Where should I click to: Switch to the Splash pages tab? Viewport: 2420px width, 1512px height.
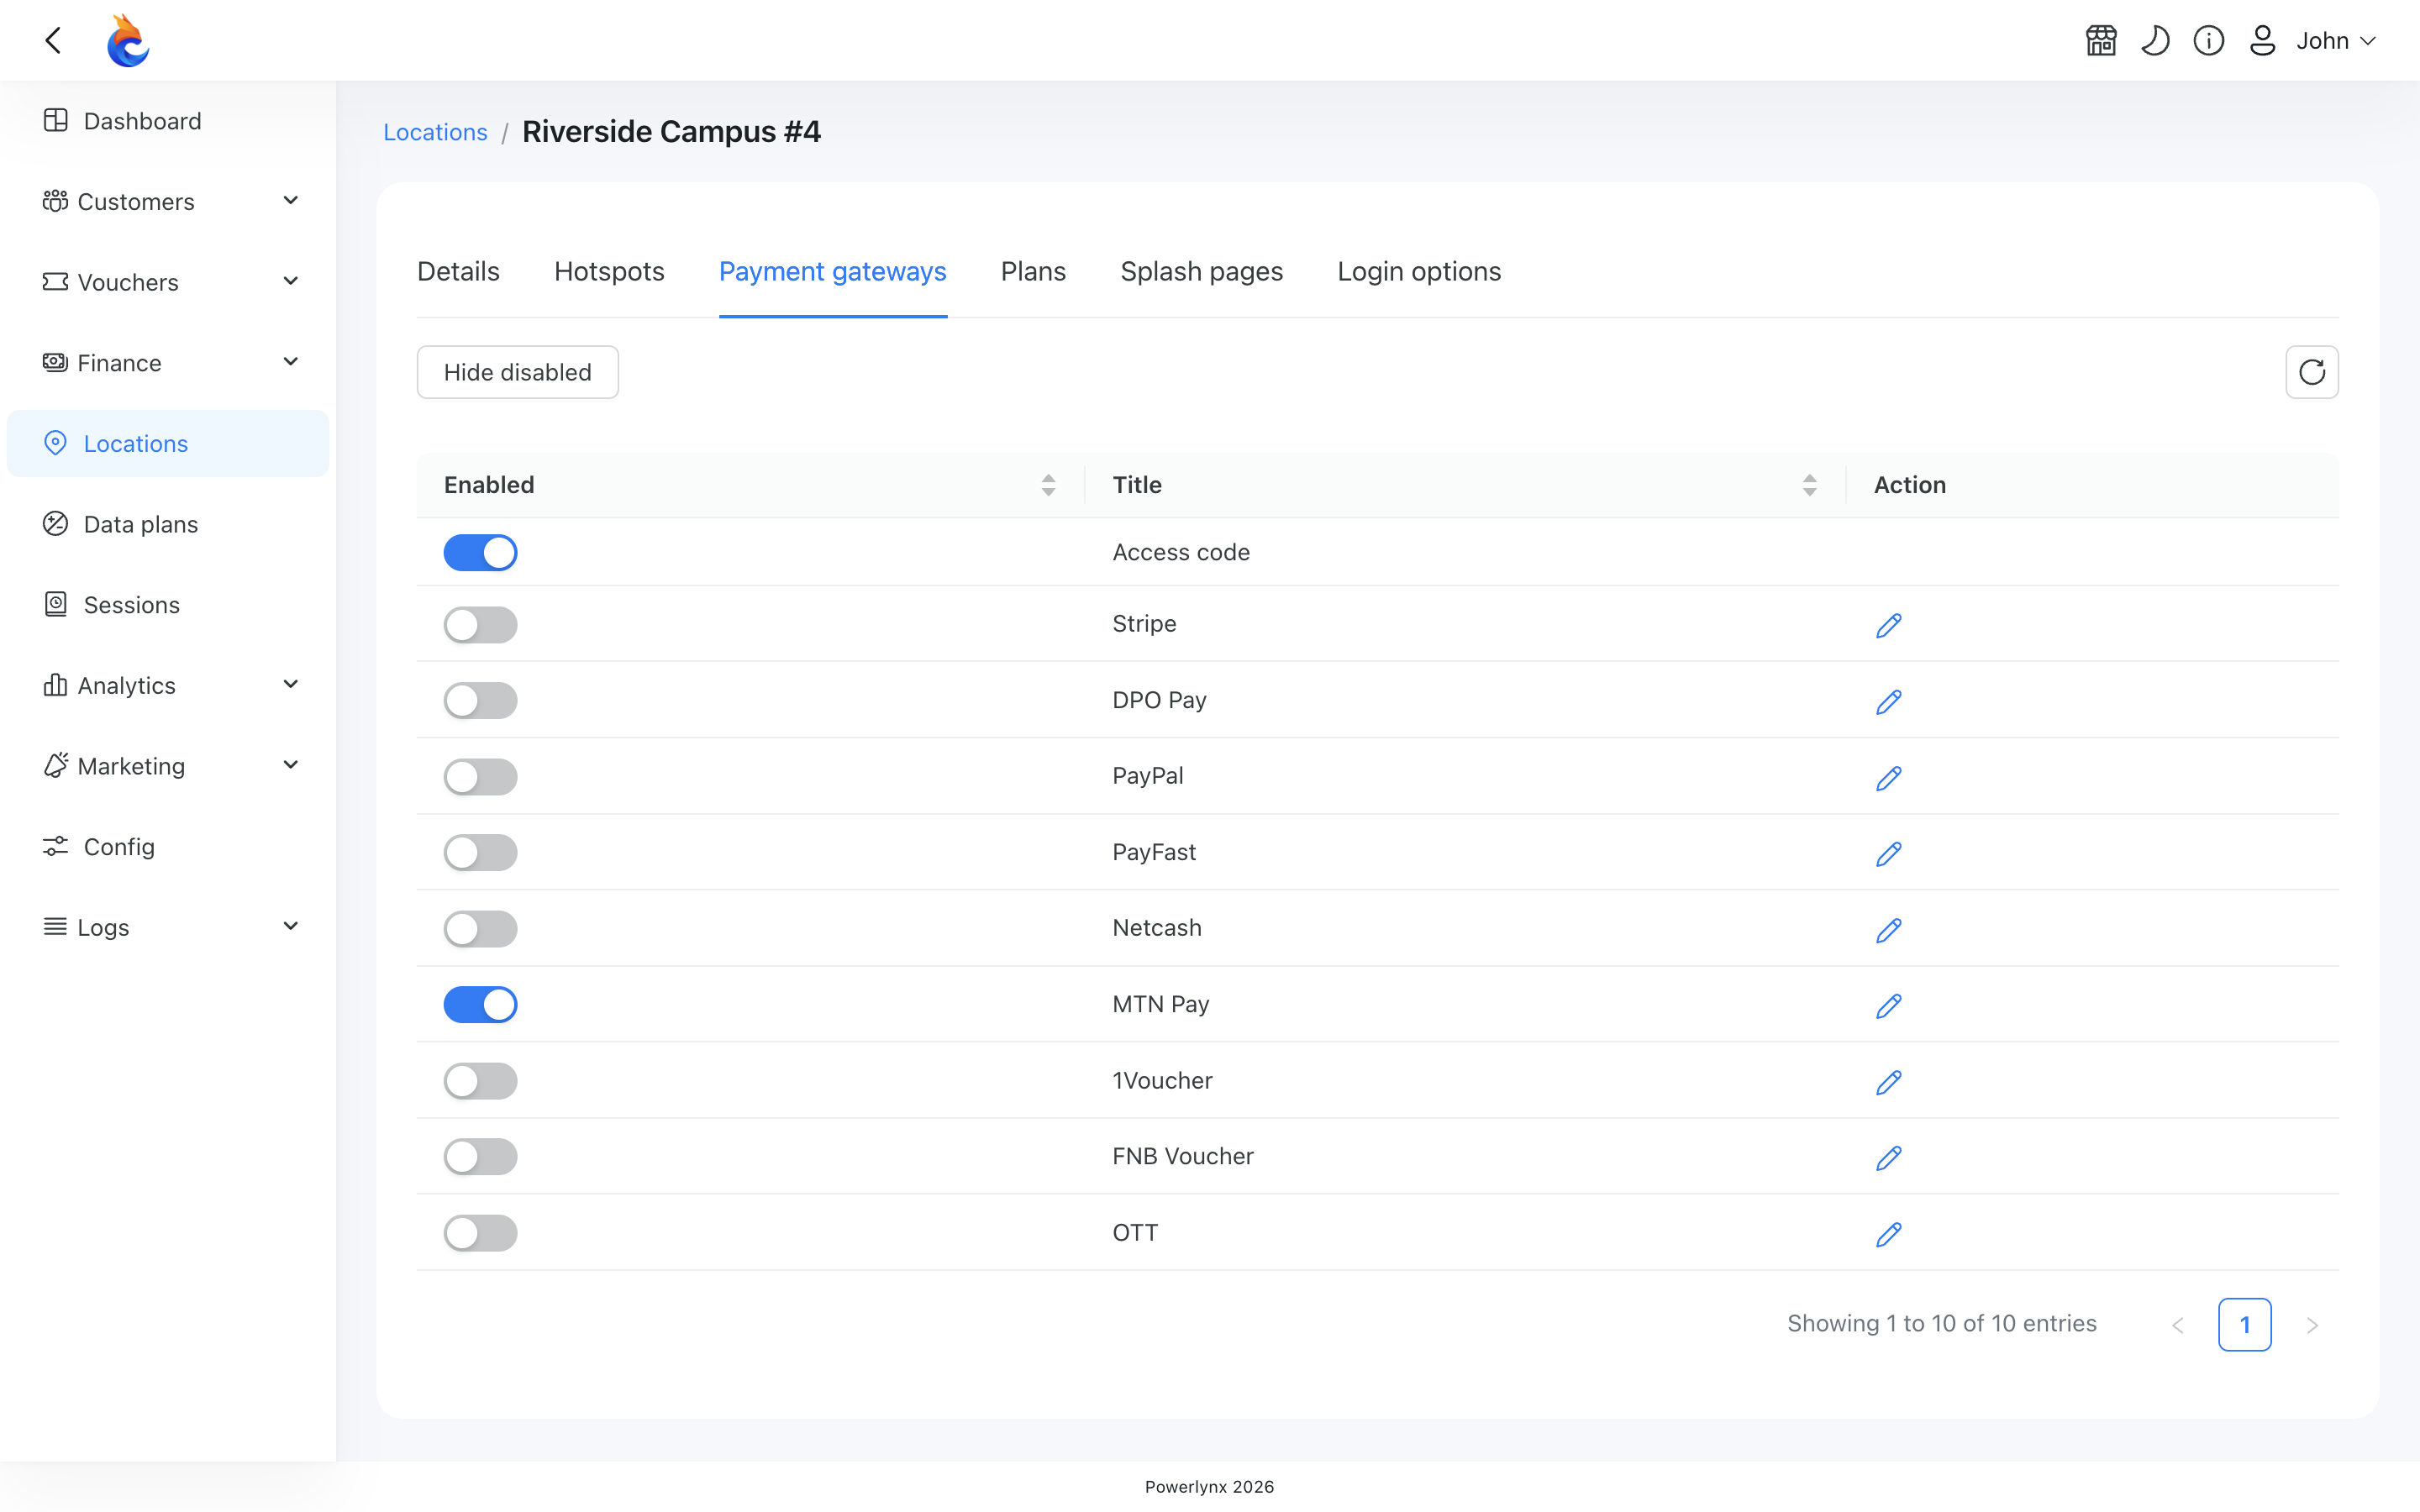[x=1201, y=271]
